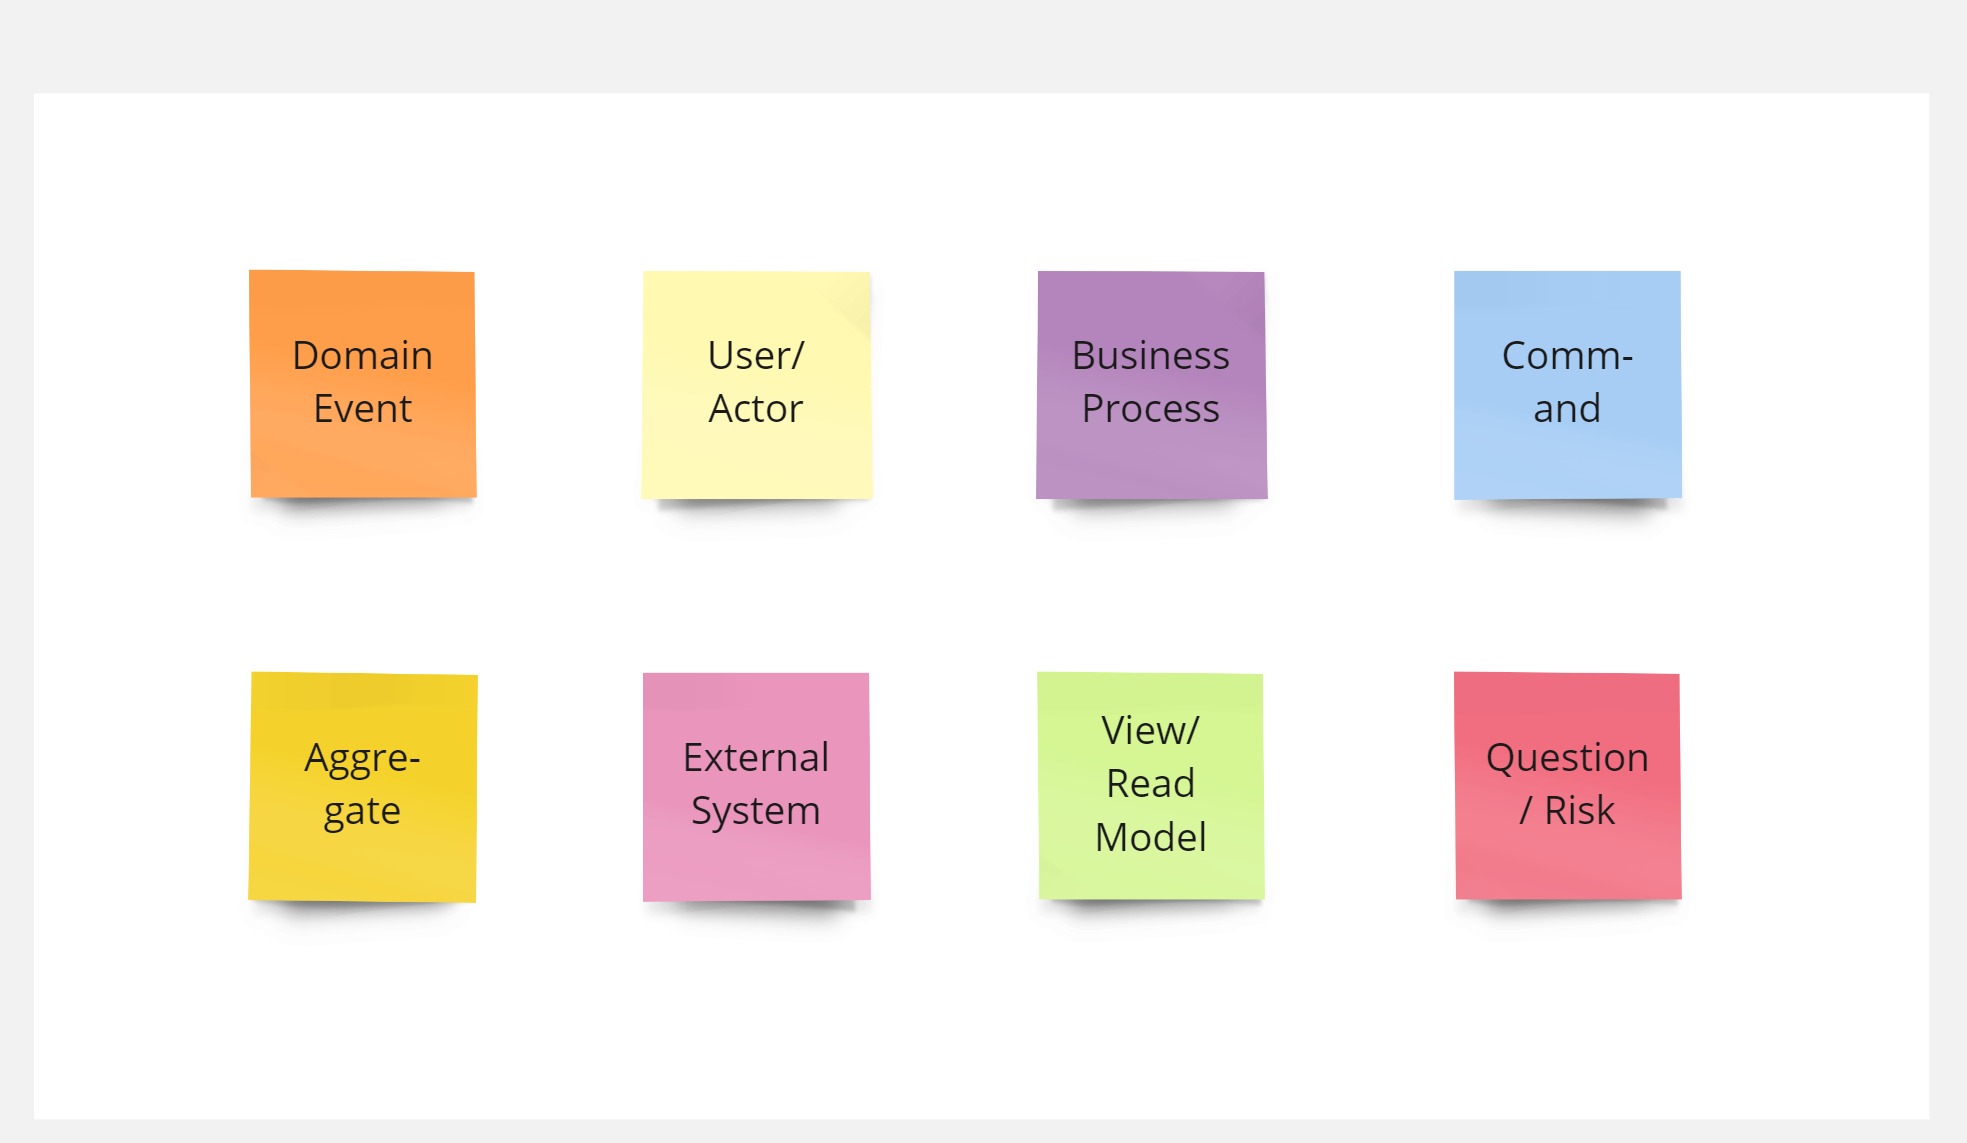Image resolution: width=1967 pixels, height=1143 pixels.
Task: Click the 'Domain' text on orange note
Action: click(x=362, y=356)
